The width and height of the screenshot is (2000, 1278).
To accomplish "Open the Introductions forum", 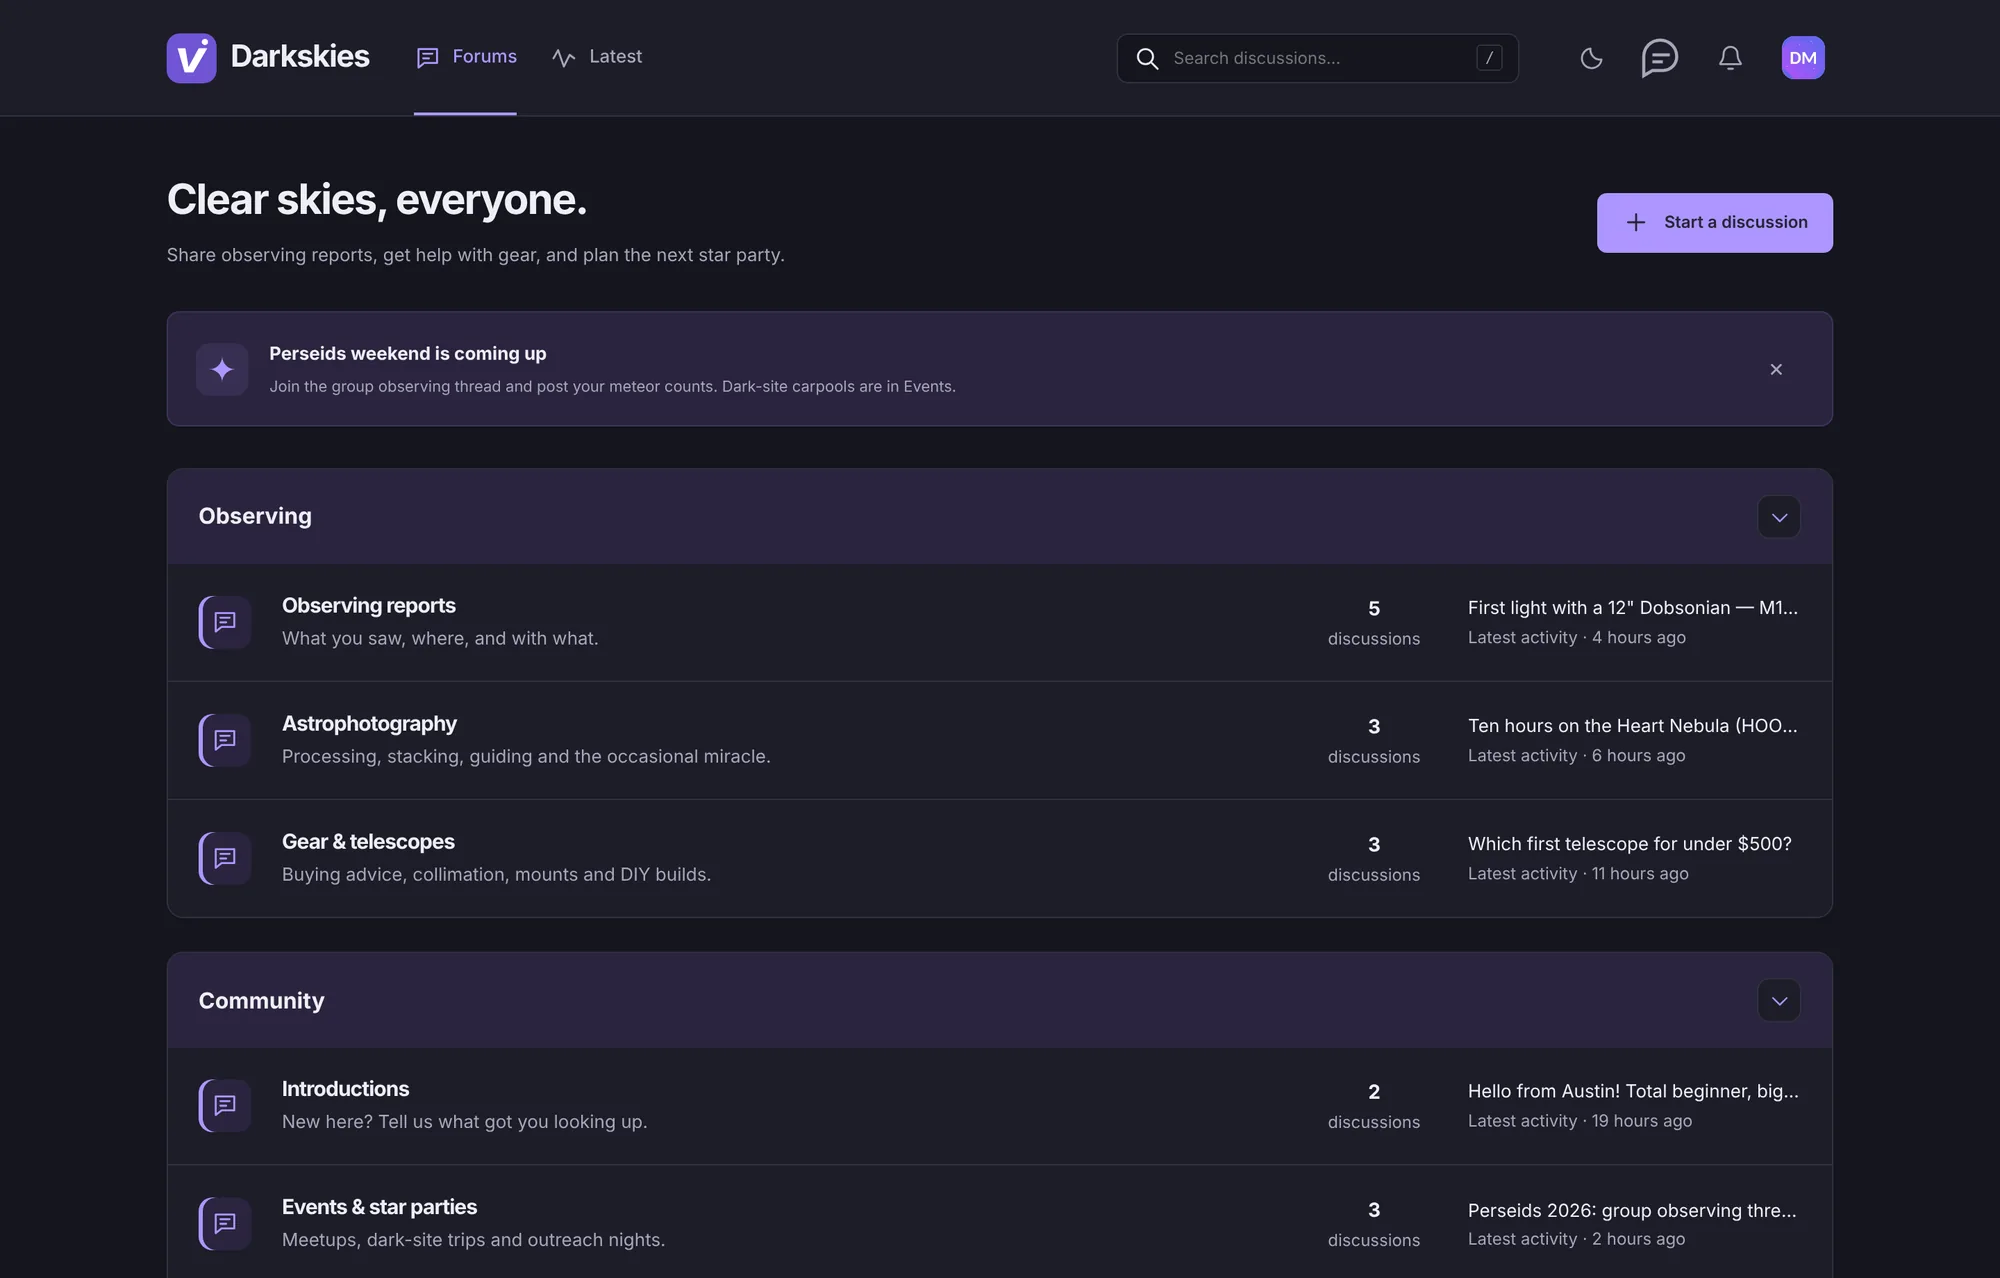I will pos(345,1088).
